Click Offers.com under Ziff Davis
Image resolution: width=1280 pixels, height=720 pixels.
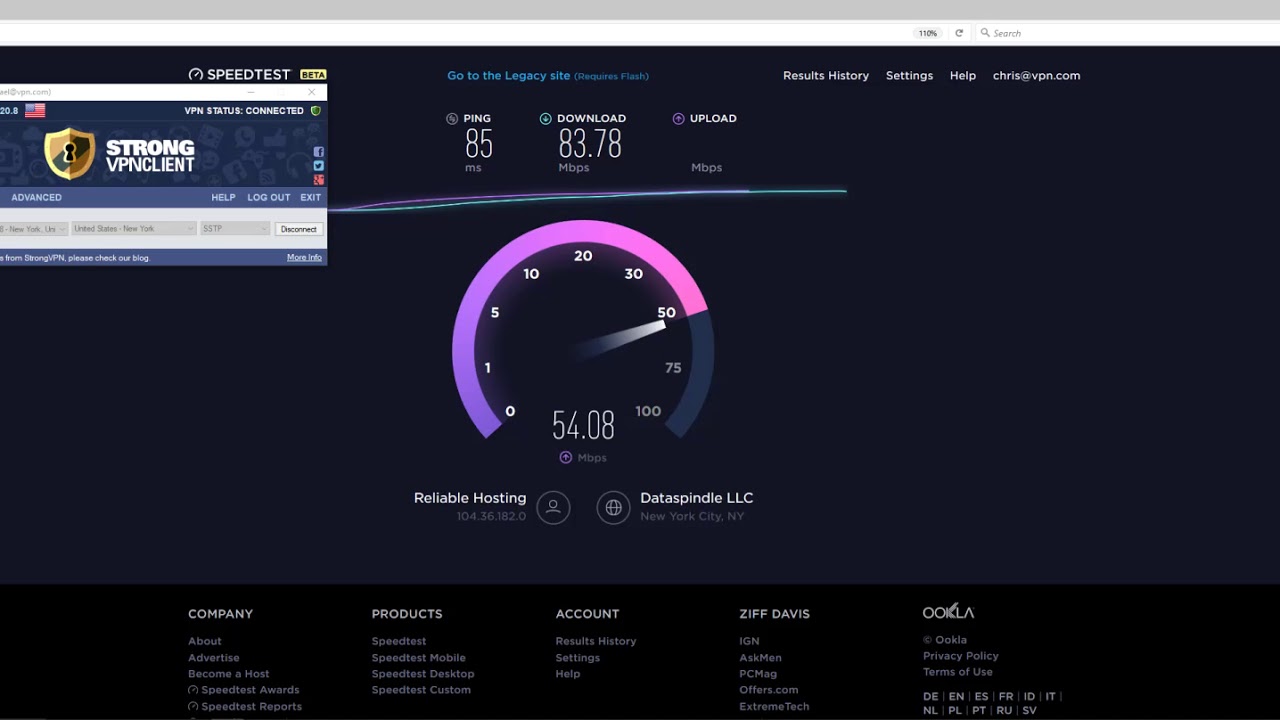point(769,689)
